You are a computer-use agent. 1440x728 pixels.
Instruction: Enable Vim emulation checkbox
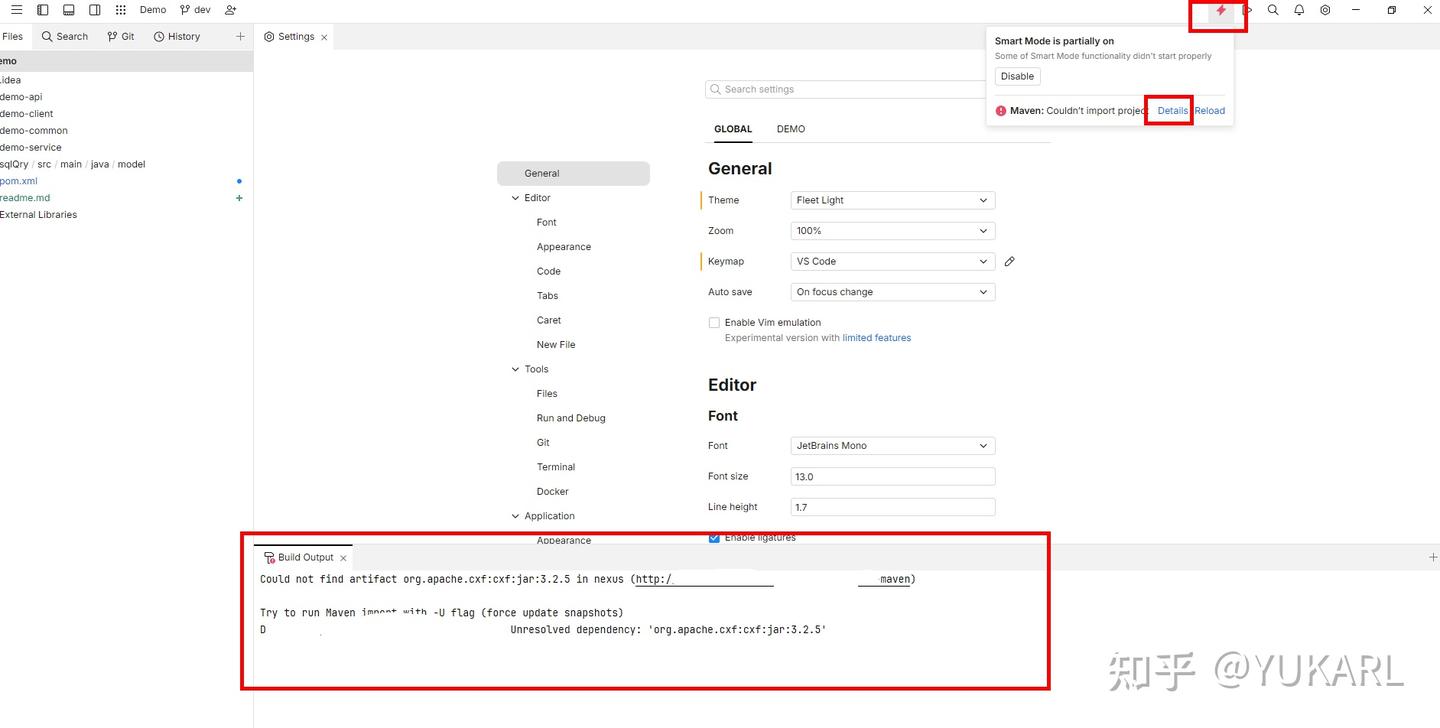(714, 322)
